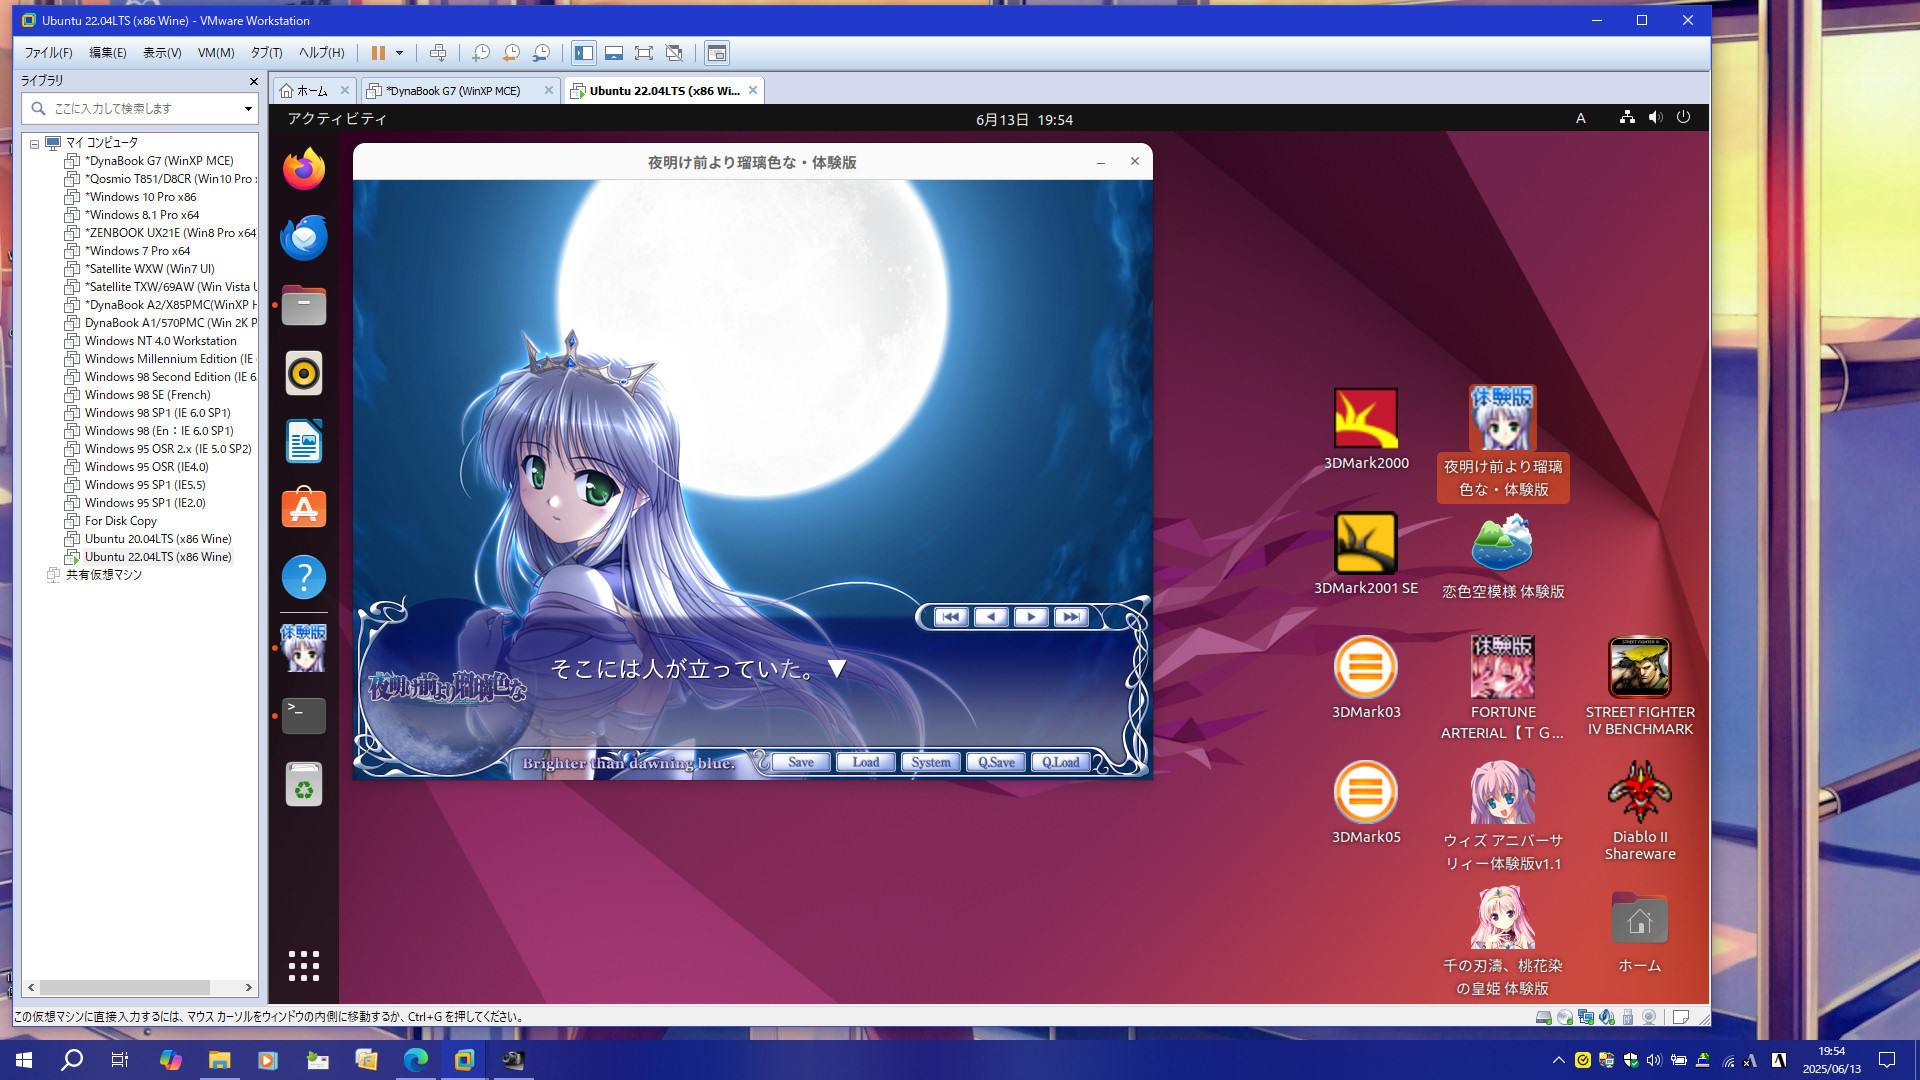
Task: Click the library horizontal scrollbar
Action: click(125, 987)
